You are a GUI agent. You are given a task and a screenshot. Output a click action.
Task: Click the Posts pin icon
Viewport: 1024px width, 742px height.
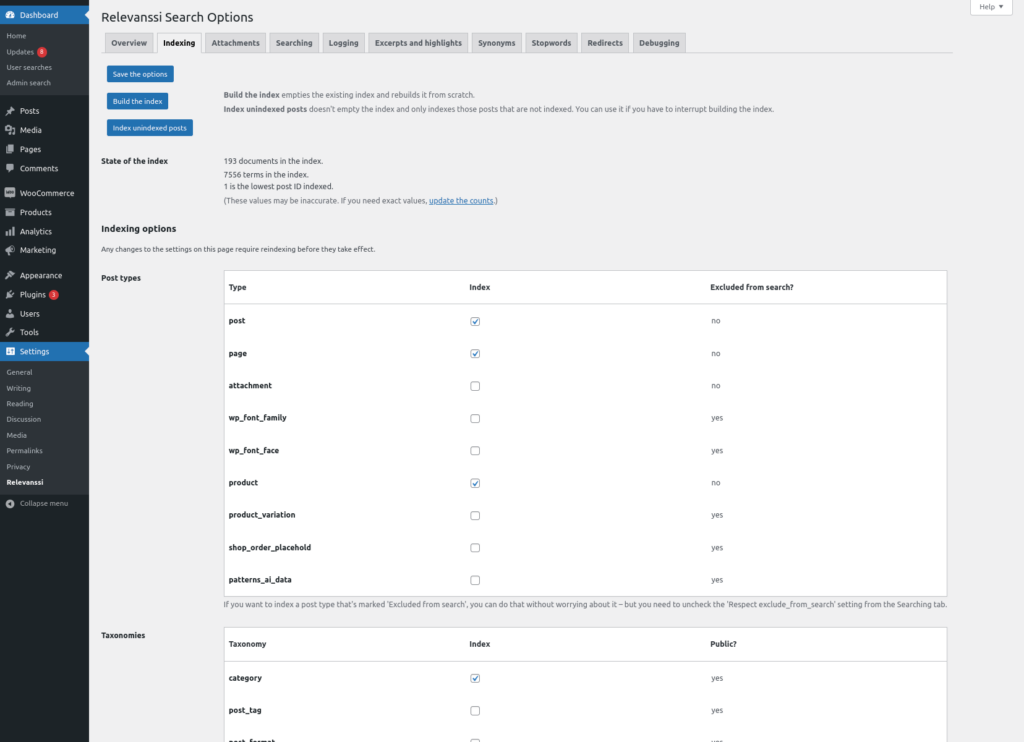[10, 111]
